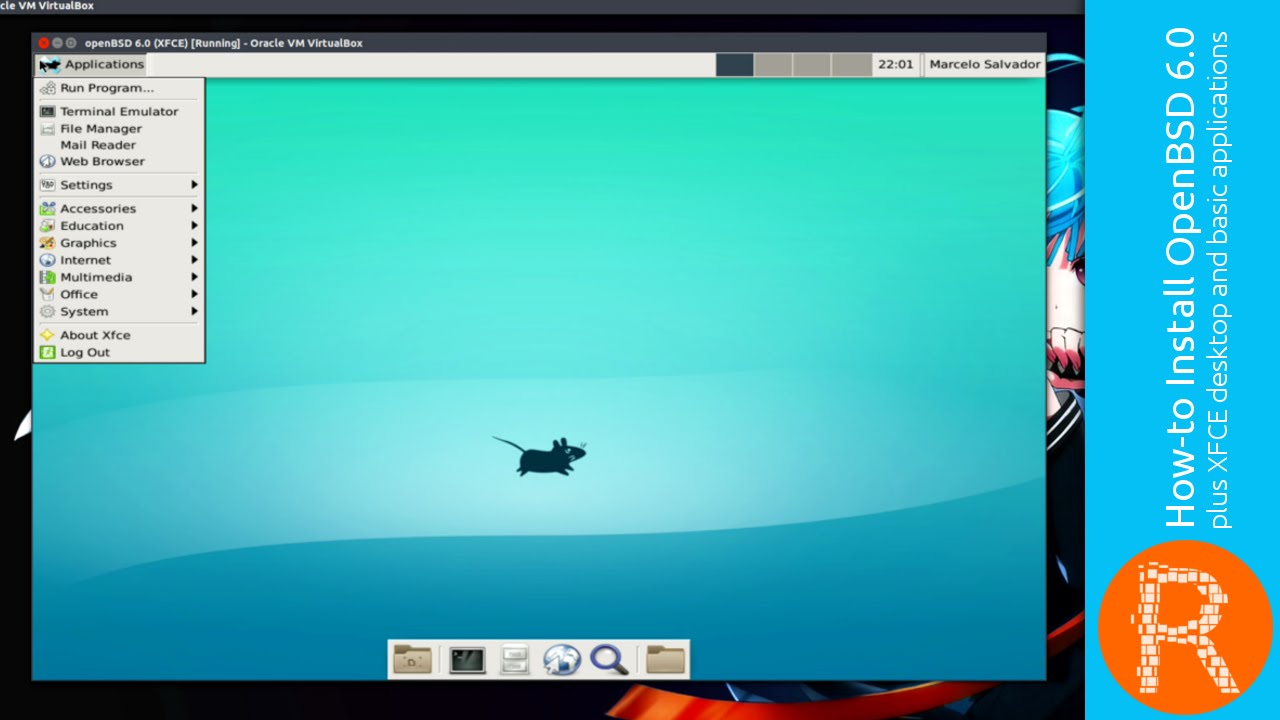Select Terminal Emulator in the menu
The image size is (1280, 720).
[x=119, y=112]
